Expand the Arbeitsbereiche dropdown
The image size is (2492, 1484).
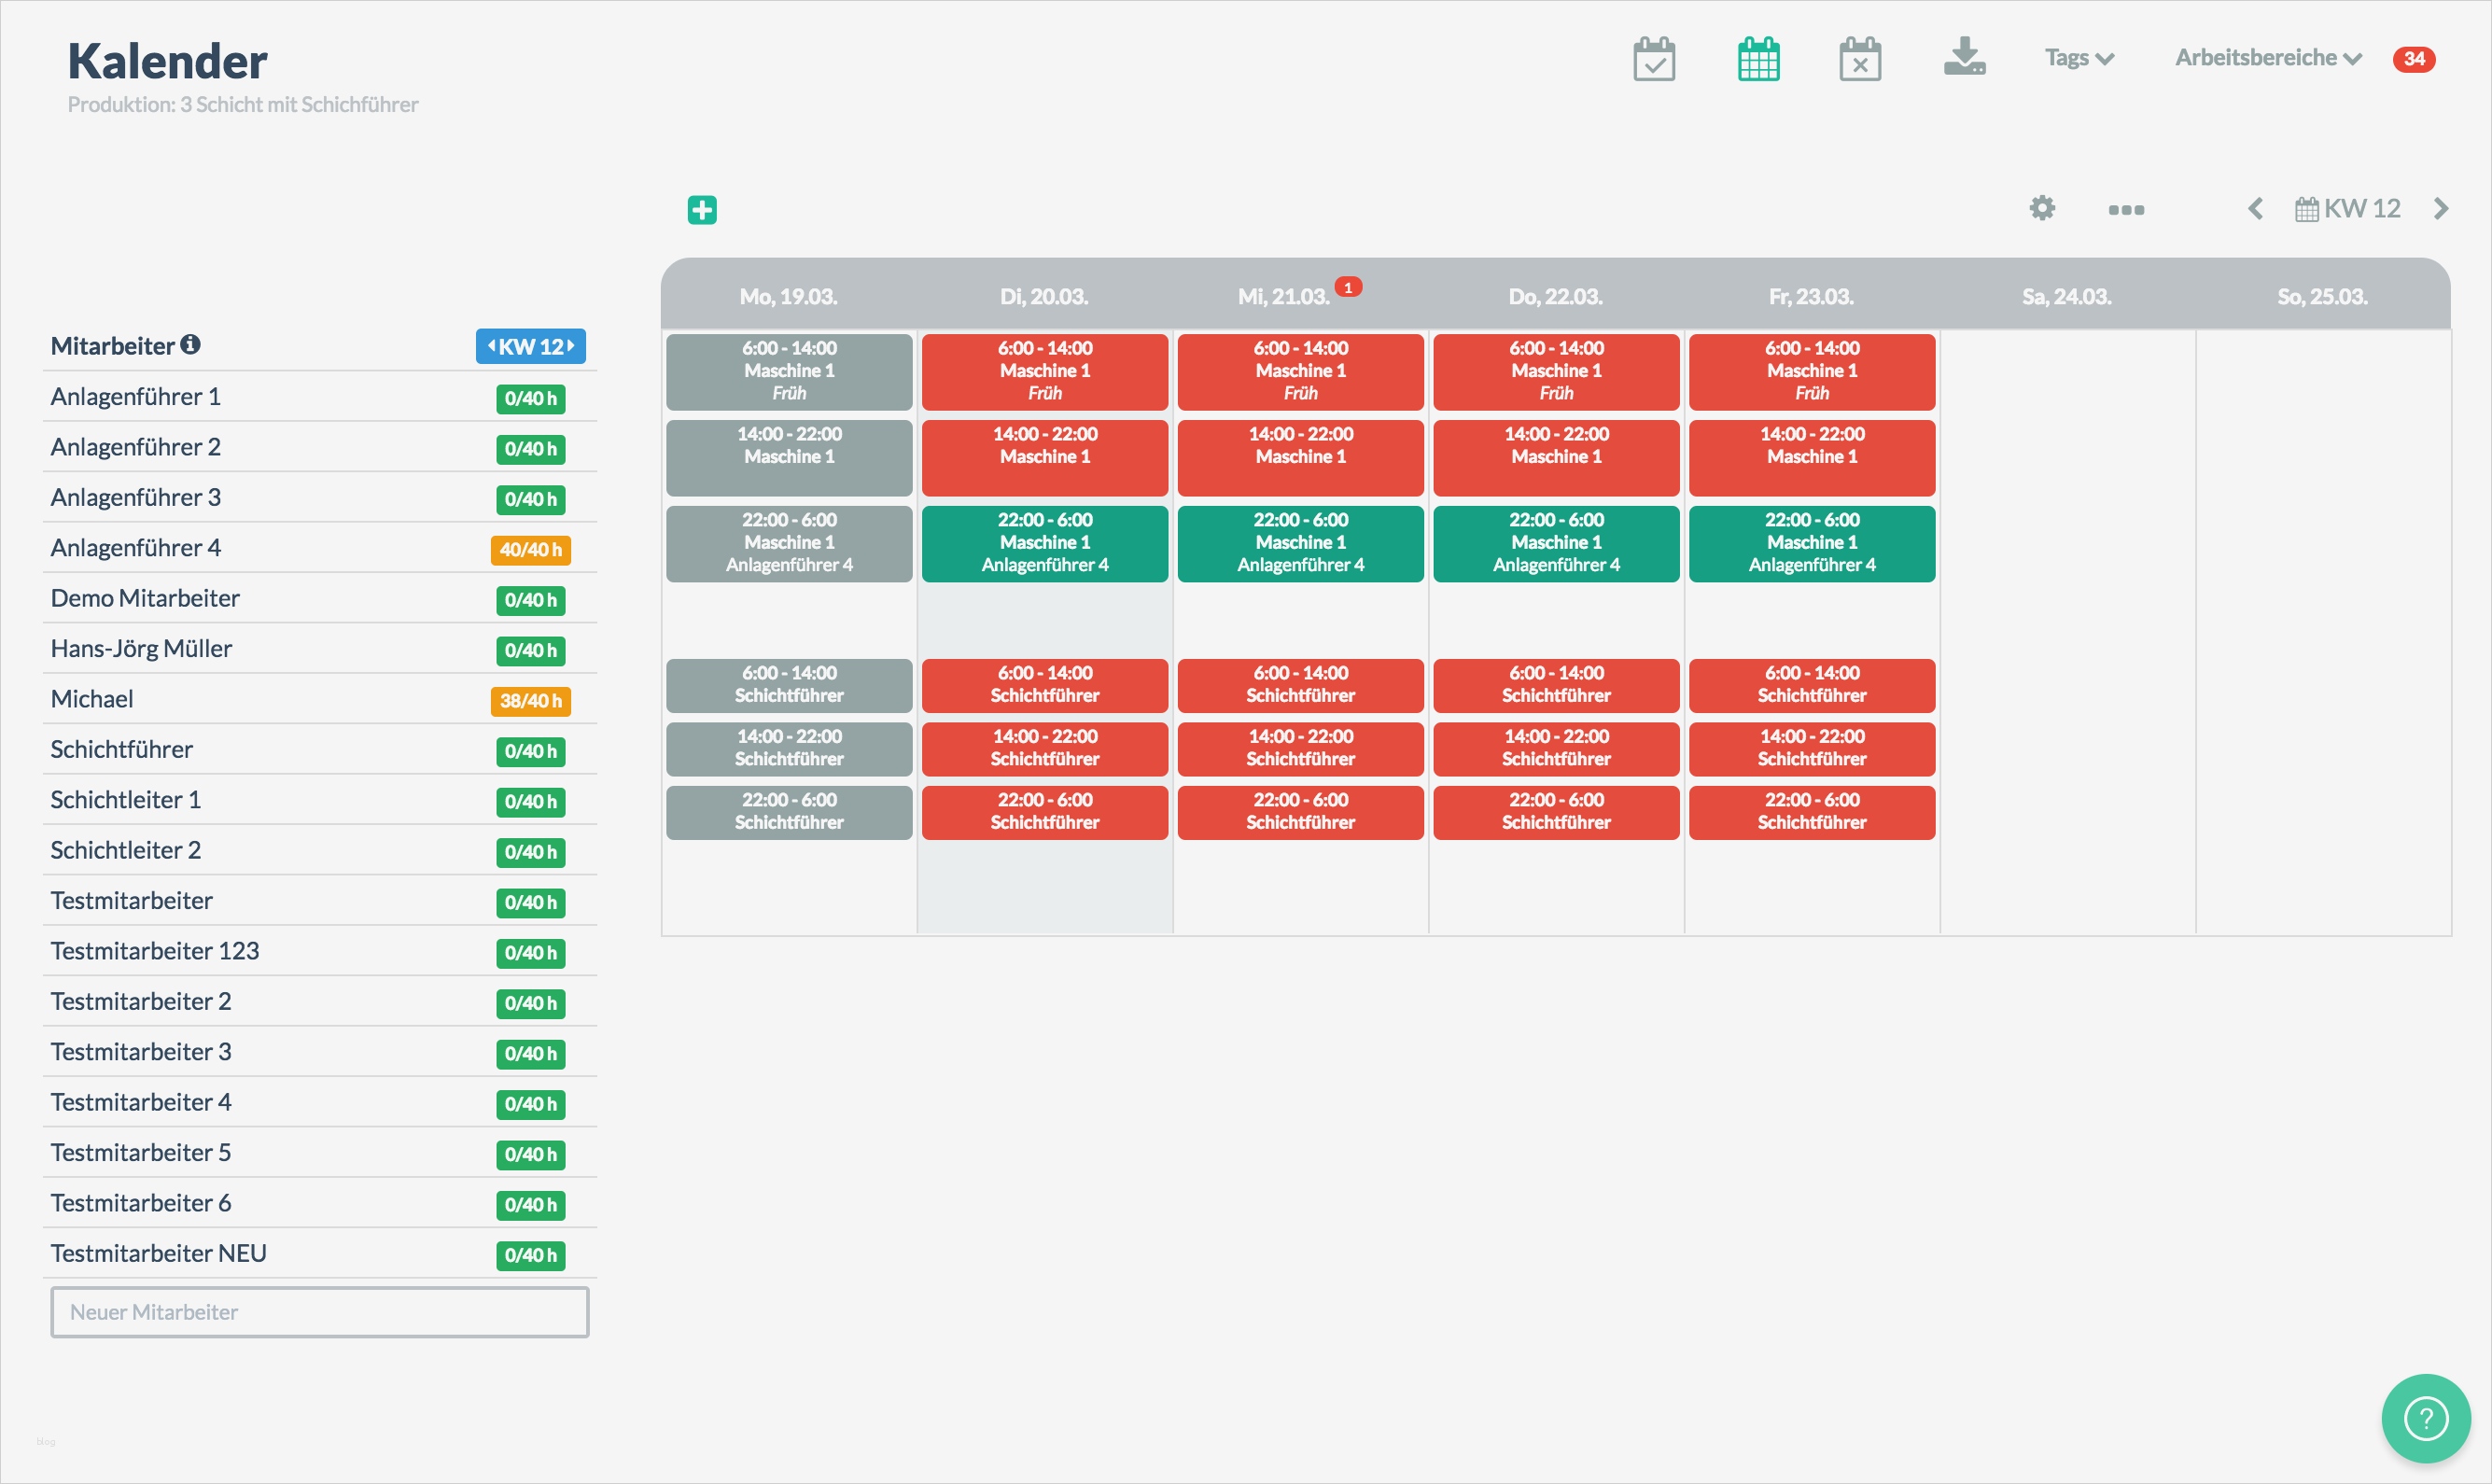point(2267,58)
